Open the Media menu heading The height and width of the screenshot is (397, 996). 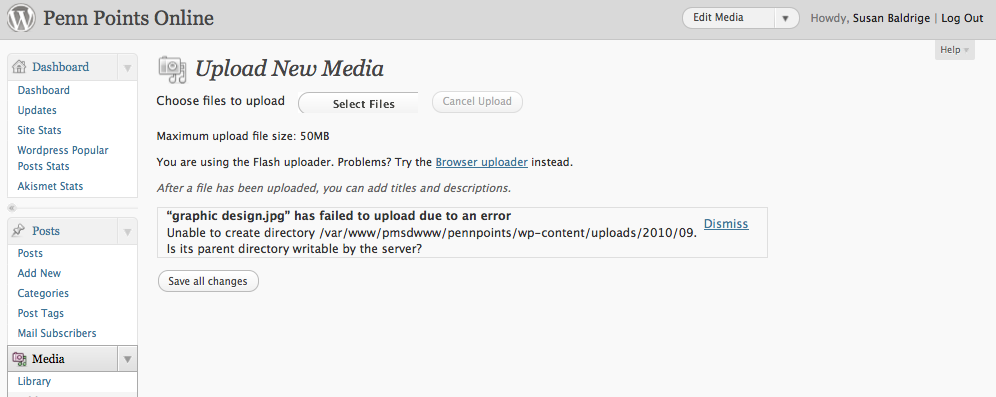point(48,359)
